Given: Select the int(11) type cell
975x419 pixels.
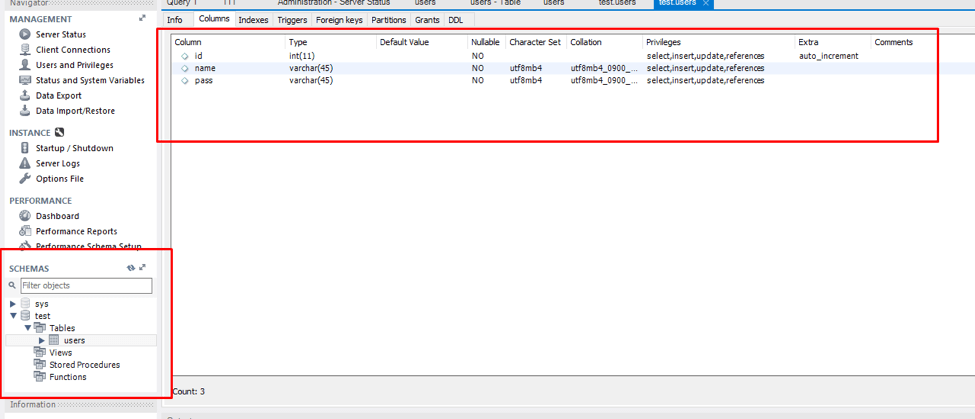Looking at the screenshot, I should point(302,56).
